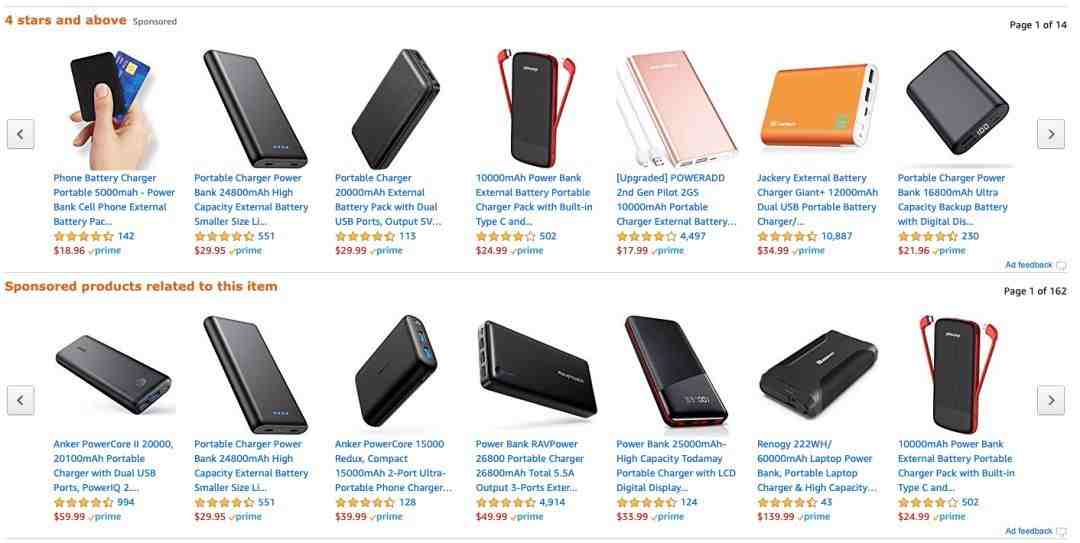Go to next page of 4 stars carousel

1050,134
